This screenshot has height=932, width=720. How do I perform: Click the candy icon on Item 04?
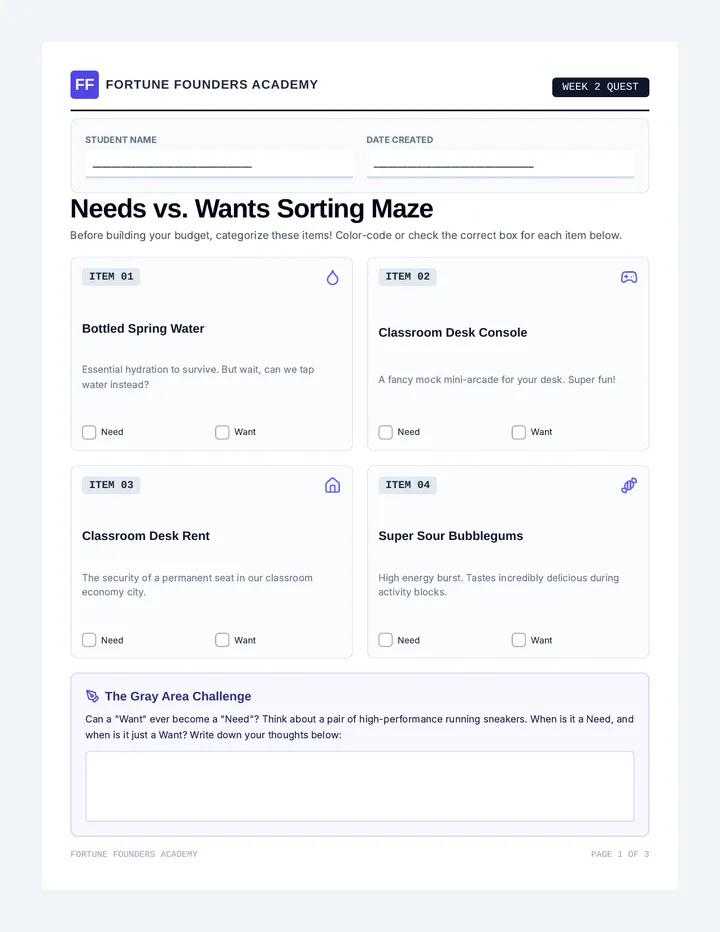pyautogui.click(x=629, y=486)
